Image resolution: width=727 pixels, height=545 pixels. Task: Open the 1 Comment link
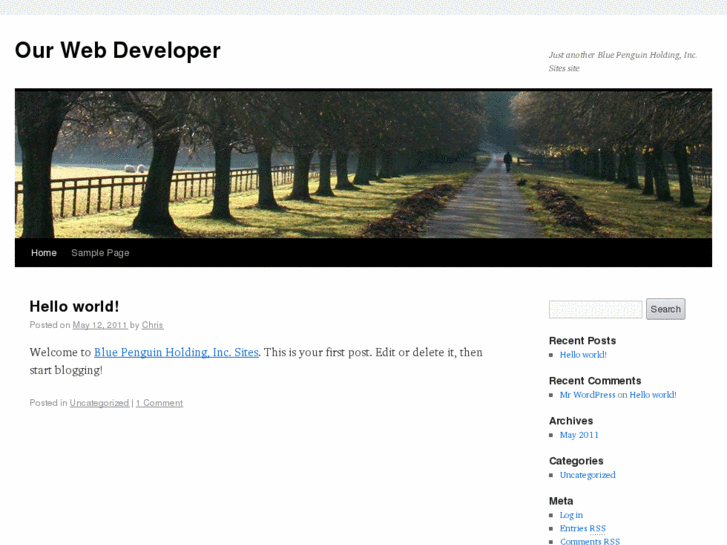pyautogui.click(x=159, y=403)
